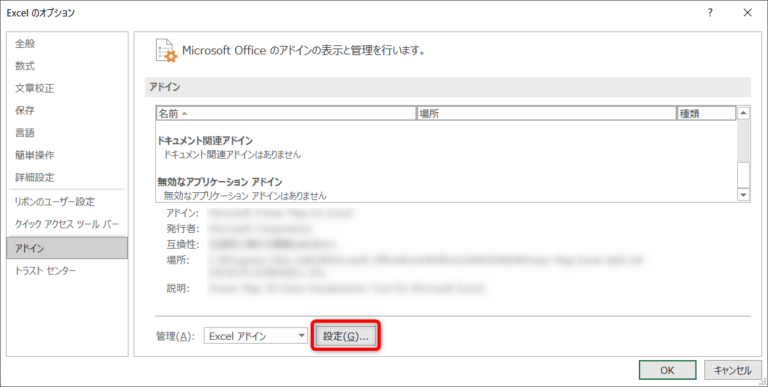Click the 説明: label
This screenshot has height=387, width=768.
(x=178, y=288)
